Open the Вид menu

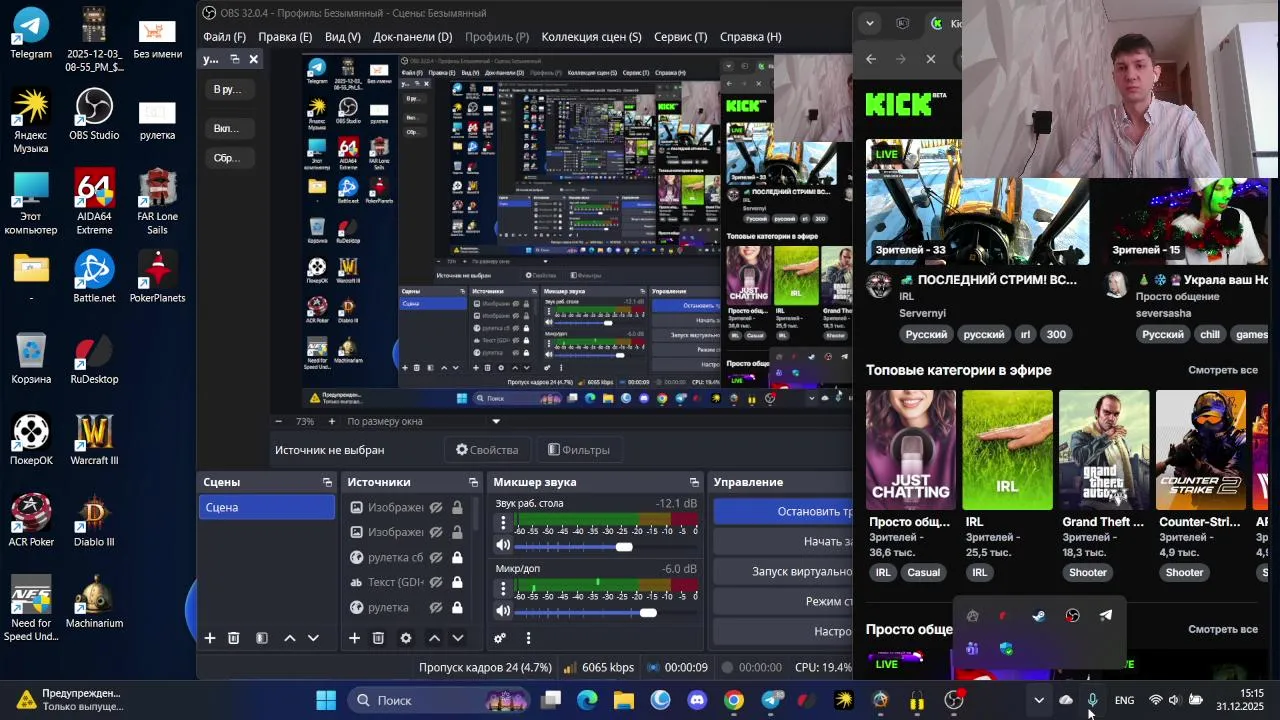342,37
